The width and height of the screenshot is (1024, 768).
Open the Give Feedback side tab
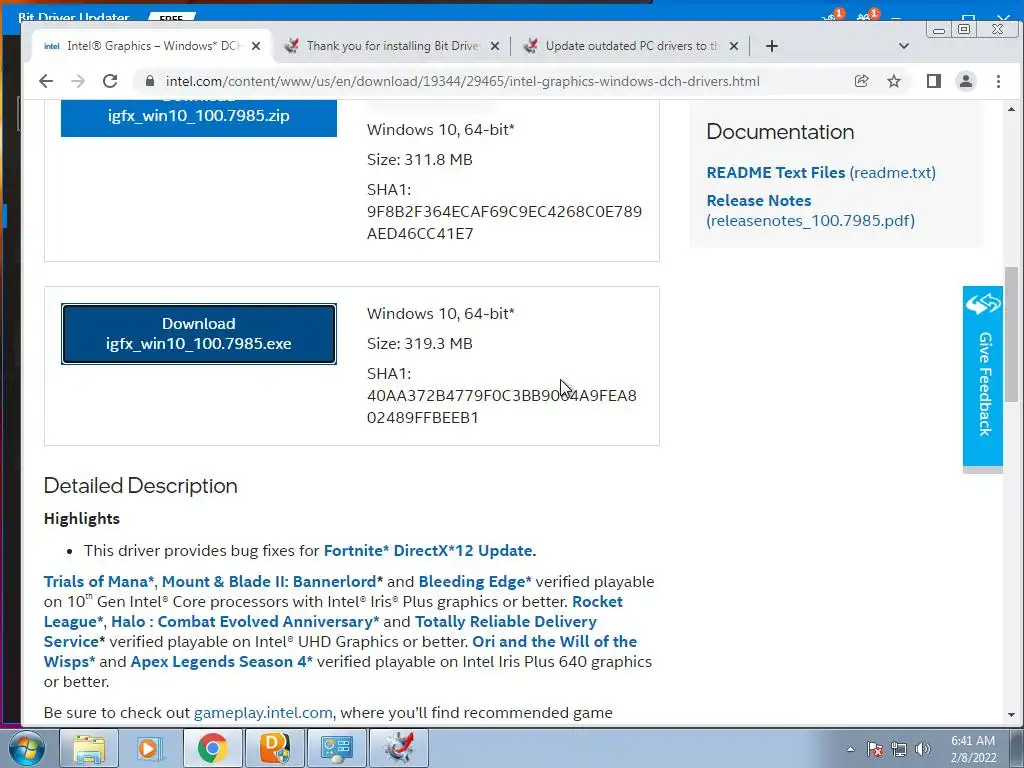pyautogui.click(x=983, y=376)
